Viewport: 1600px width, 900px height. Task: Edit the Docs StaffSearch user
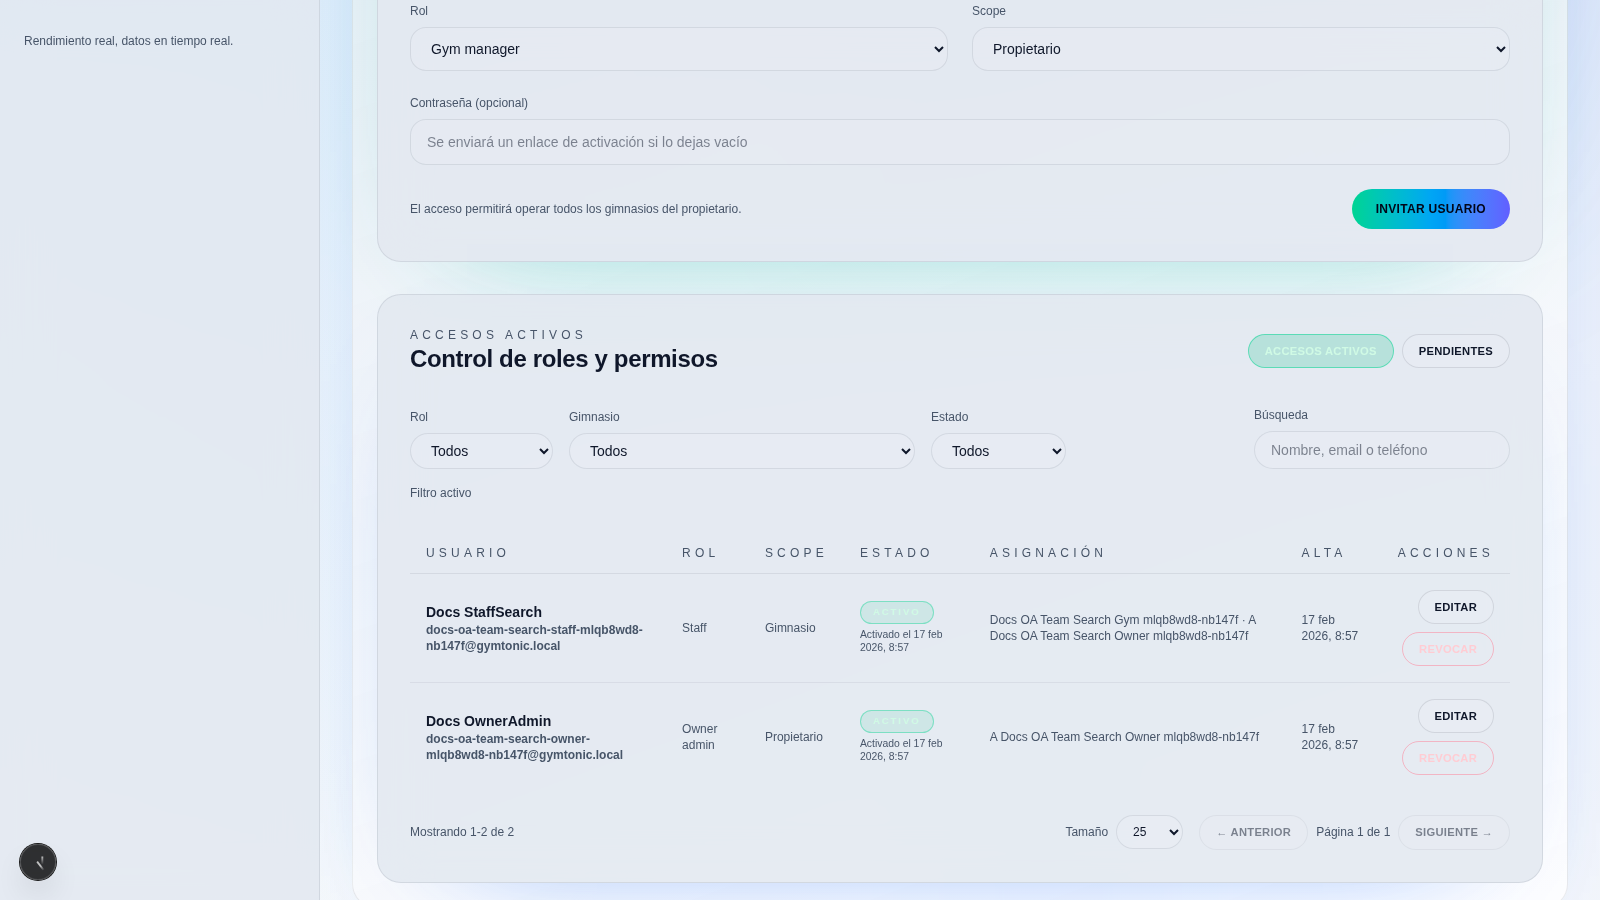coord(1455,607)
